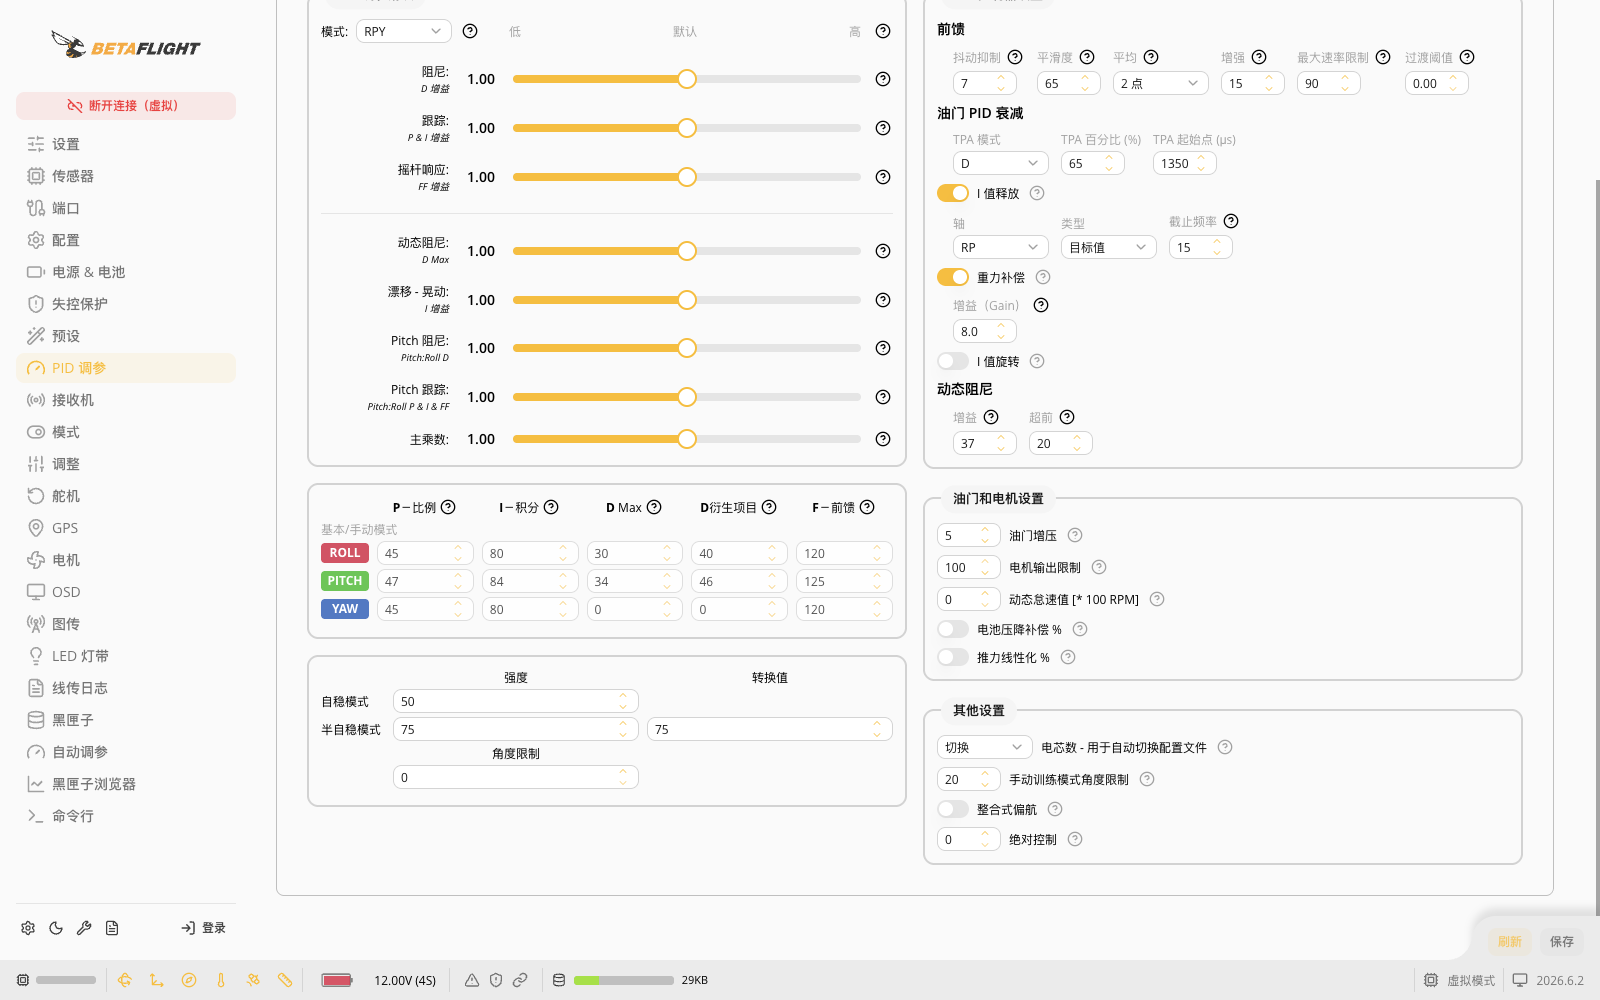Enable 整合式偏航 toggle
The image size is (1600, 1000).
click(953, 809)
